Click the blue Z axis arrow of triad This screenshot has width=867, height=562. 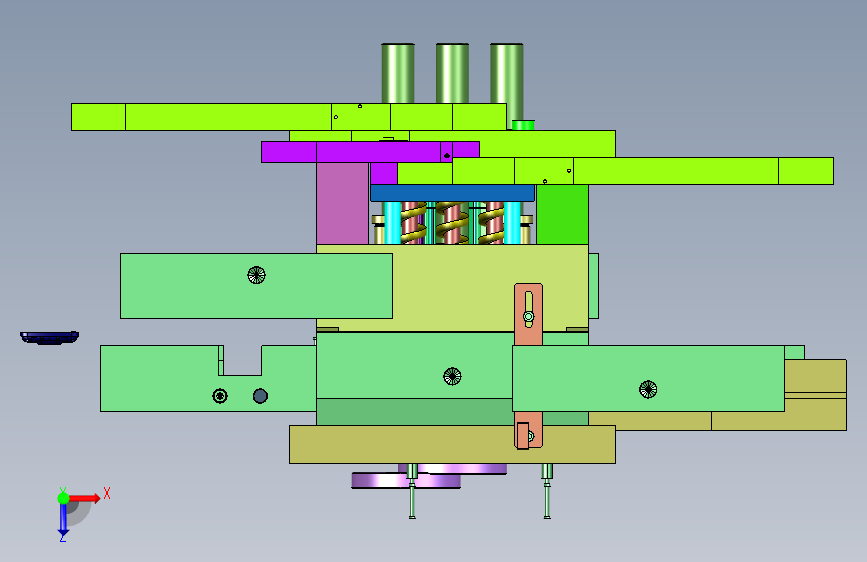pyautogui.click(x=63, y=519)
